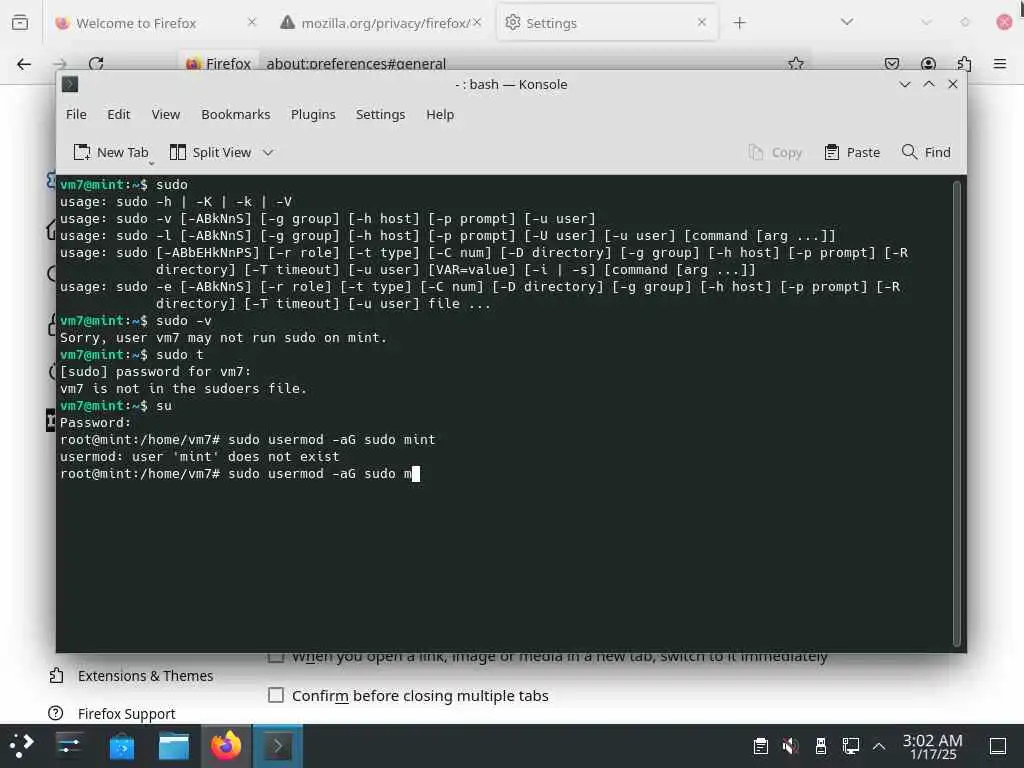The height and width of the screenshot is (768, 1024).
Task: Open Firefox Support link
Action: pyautogui.click(x=112, y=713)
